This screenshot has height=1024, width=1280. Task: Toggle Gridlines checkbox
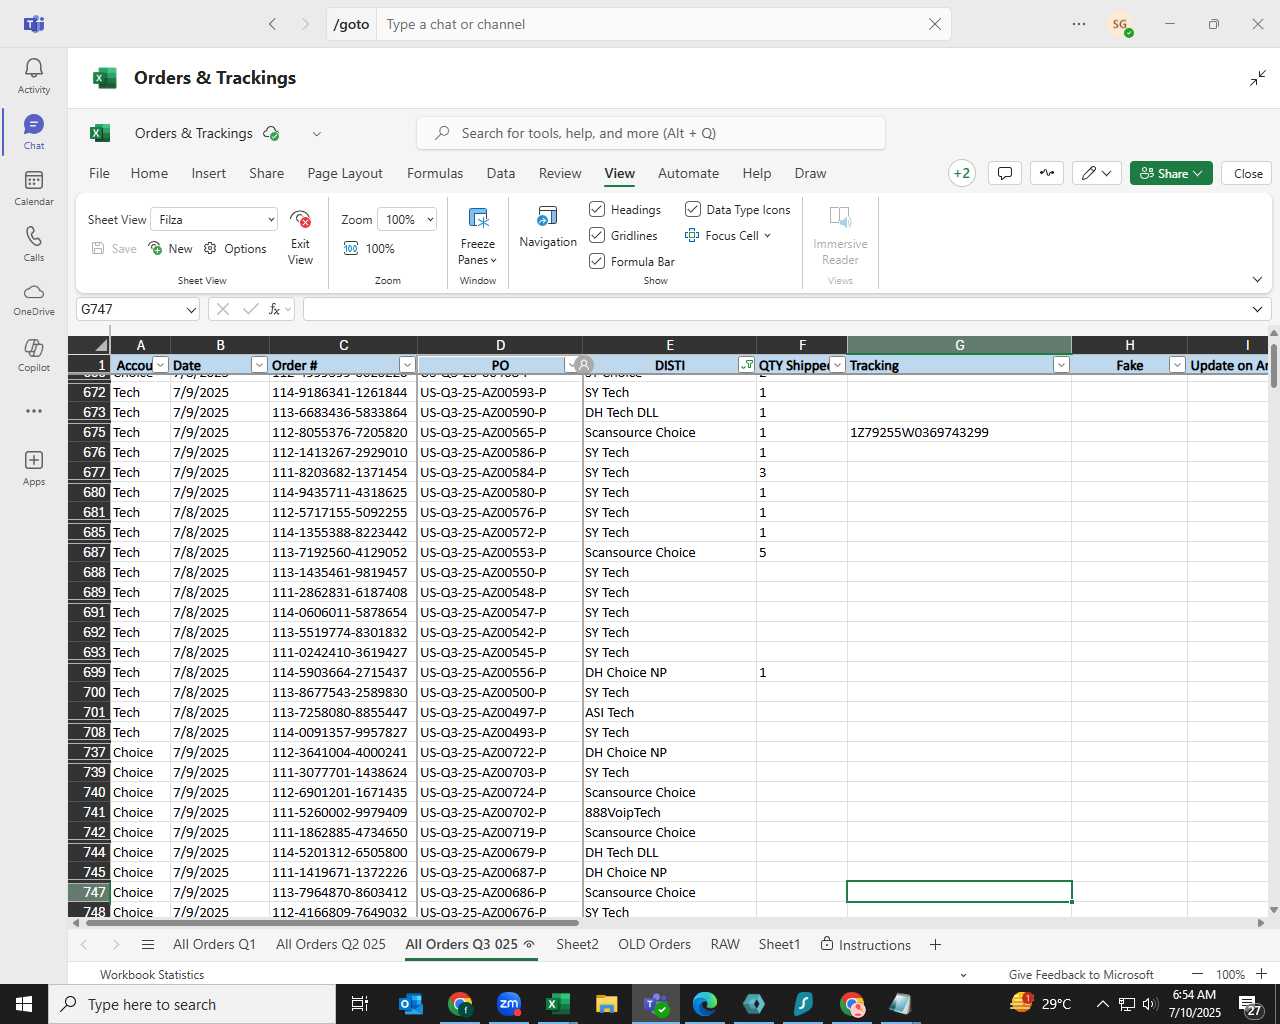pos(597,235)
